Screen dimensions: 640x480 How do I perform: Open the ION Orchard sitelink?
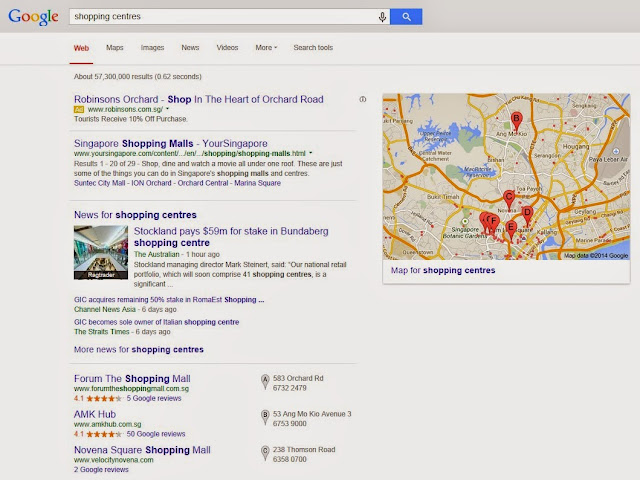[x=151, y=183]
